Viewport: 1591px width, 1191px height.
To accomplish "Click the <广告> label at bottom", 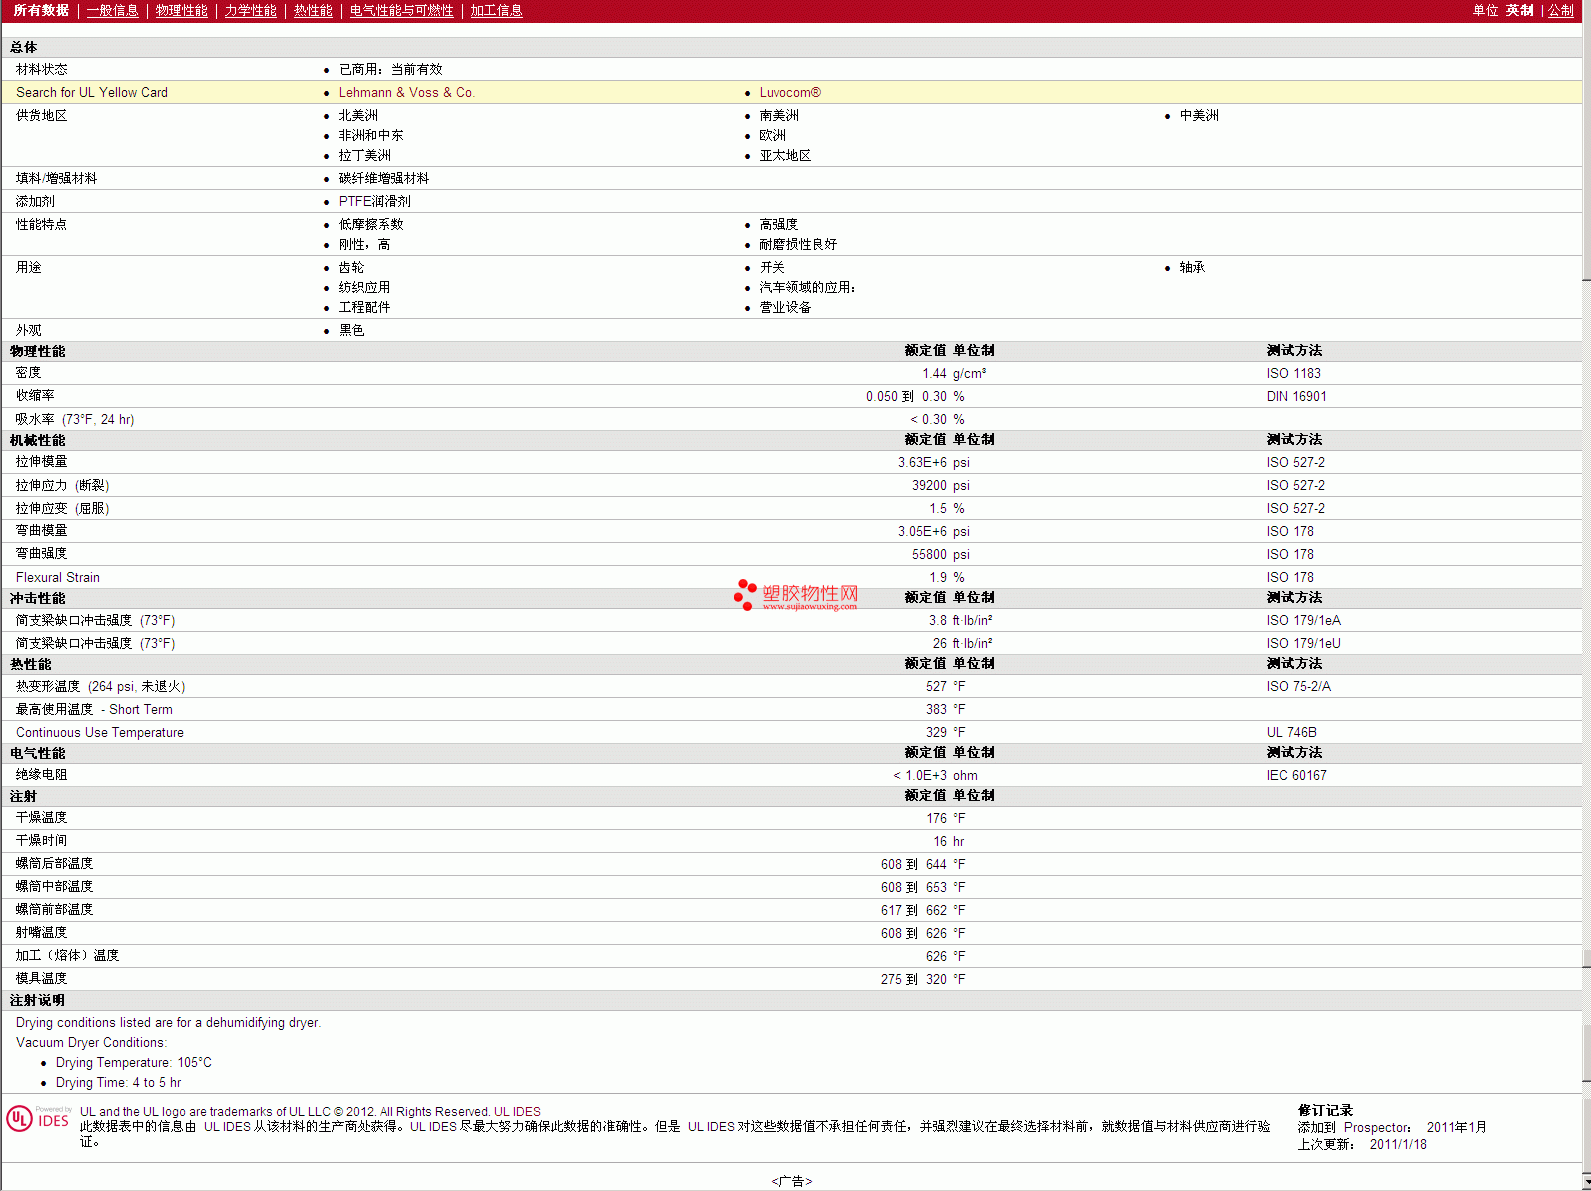I will coord(791,1181).
